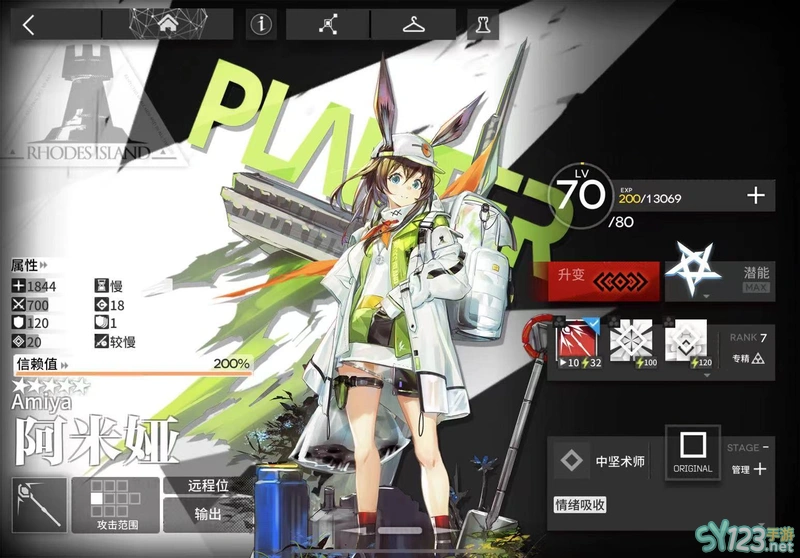Open the outfit hanger icon
The height and width of the screenshot is (558, 800).
point(413,25)
